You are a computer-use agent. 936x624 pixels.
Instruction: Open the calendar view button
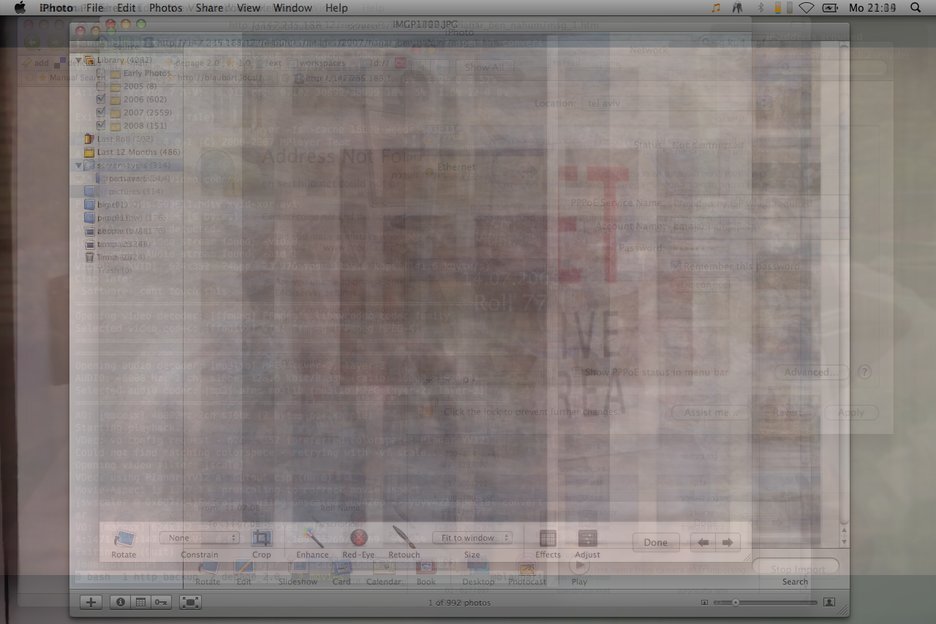(140, 602)
